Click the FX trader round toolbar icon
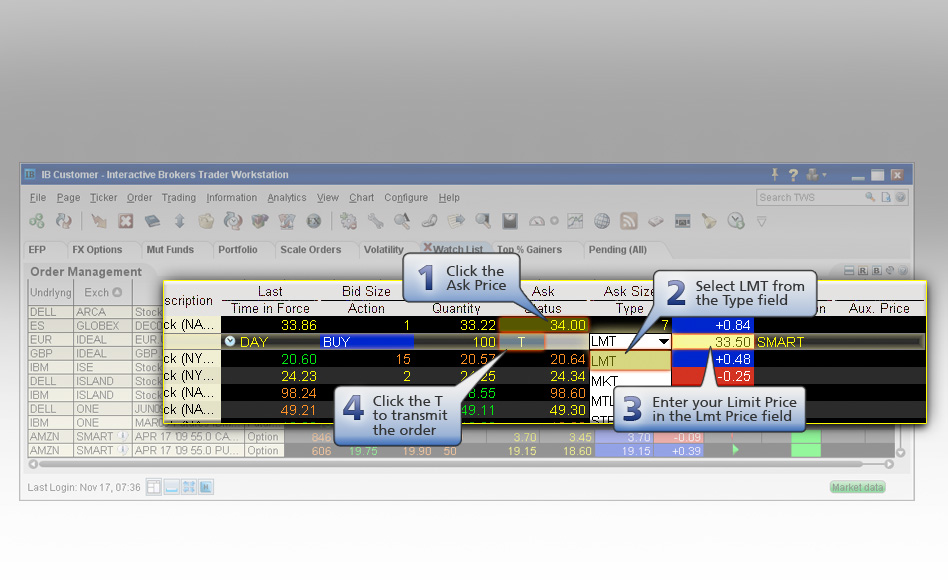This screenshot has width=948, height=580. 314,221
